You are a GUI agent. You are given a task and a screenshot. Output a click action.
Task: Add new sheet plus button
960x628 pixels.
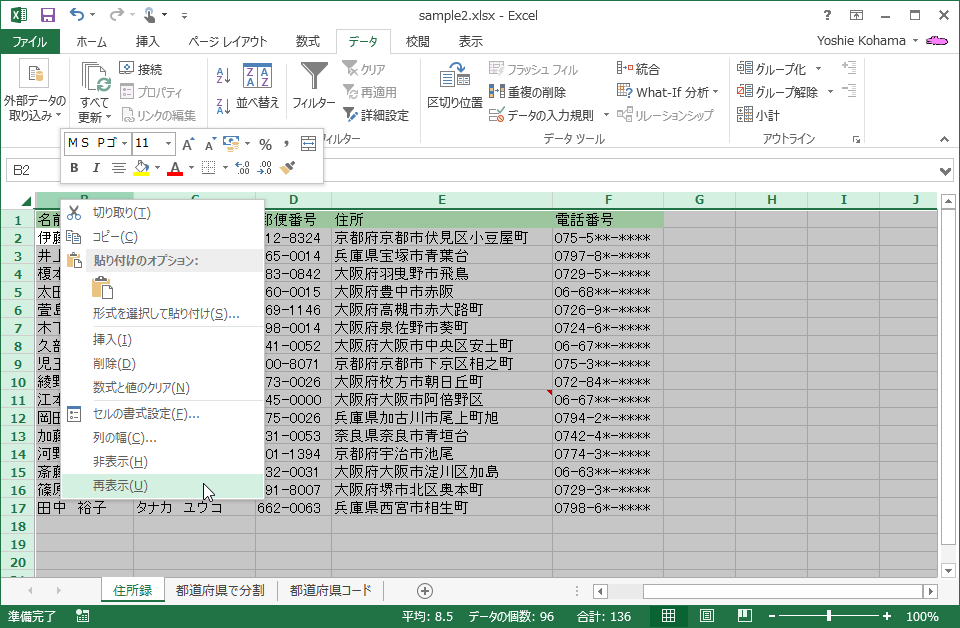tap(425, 591)
